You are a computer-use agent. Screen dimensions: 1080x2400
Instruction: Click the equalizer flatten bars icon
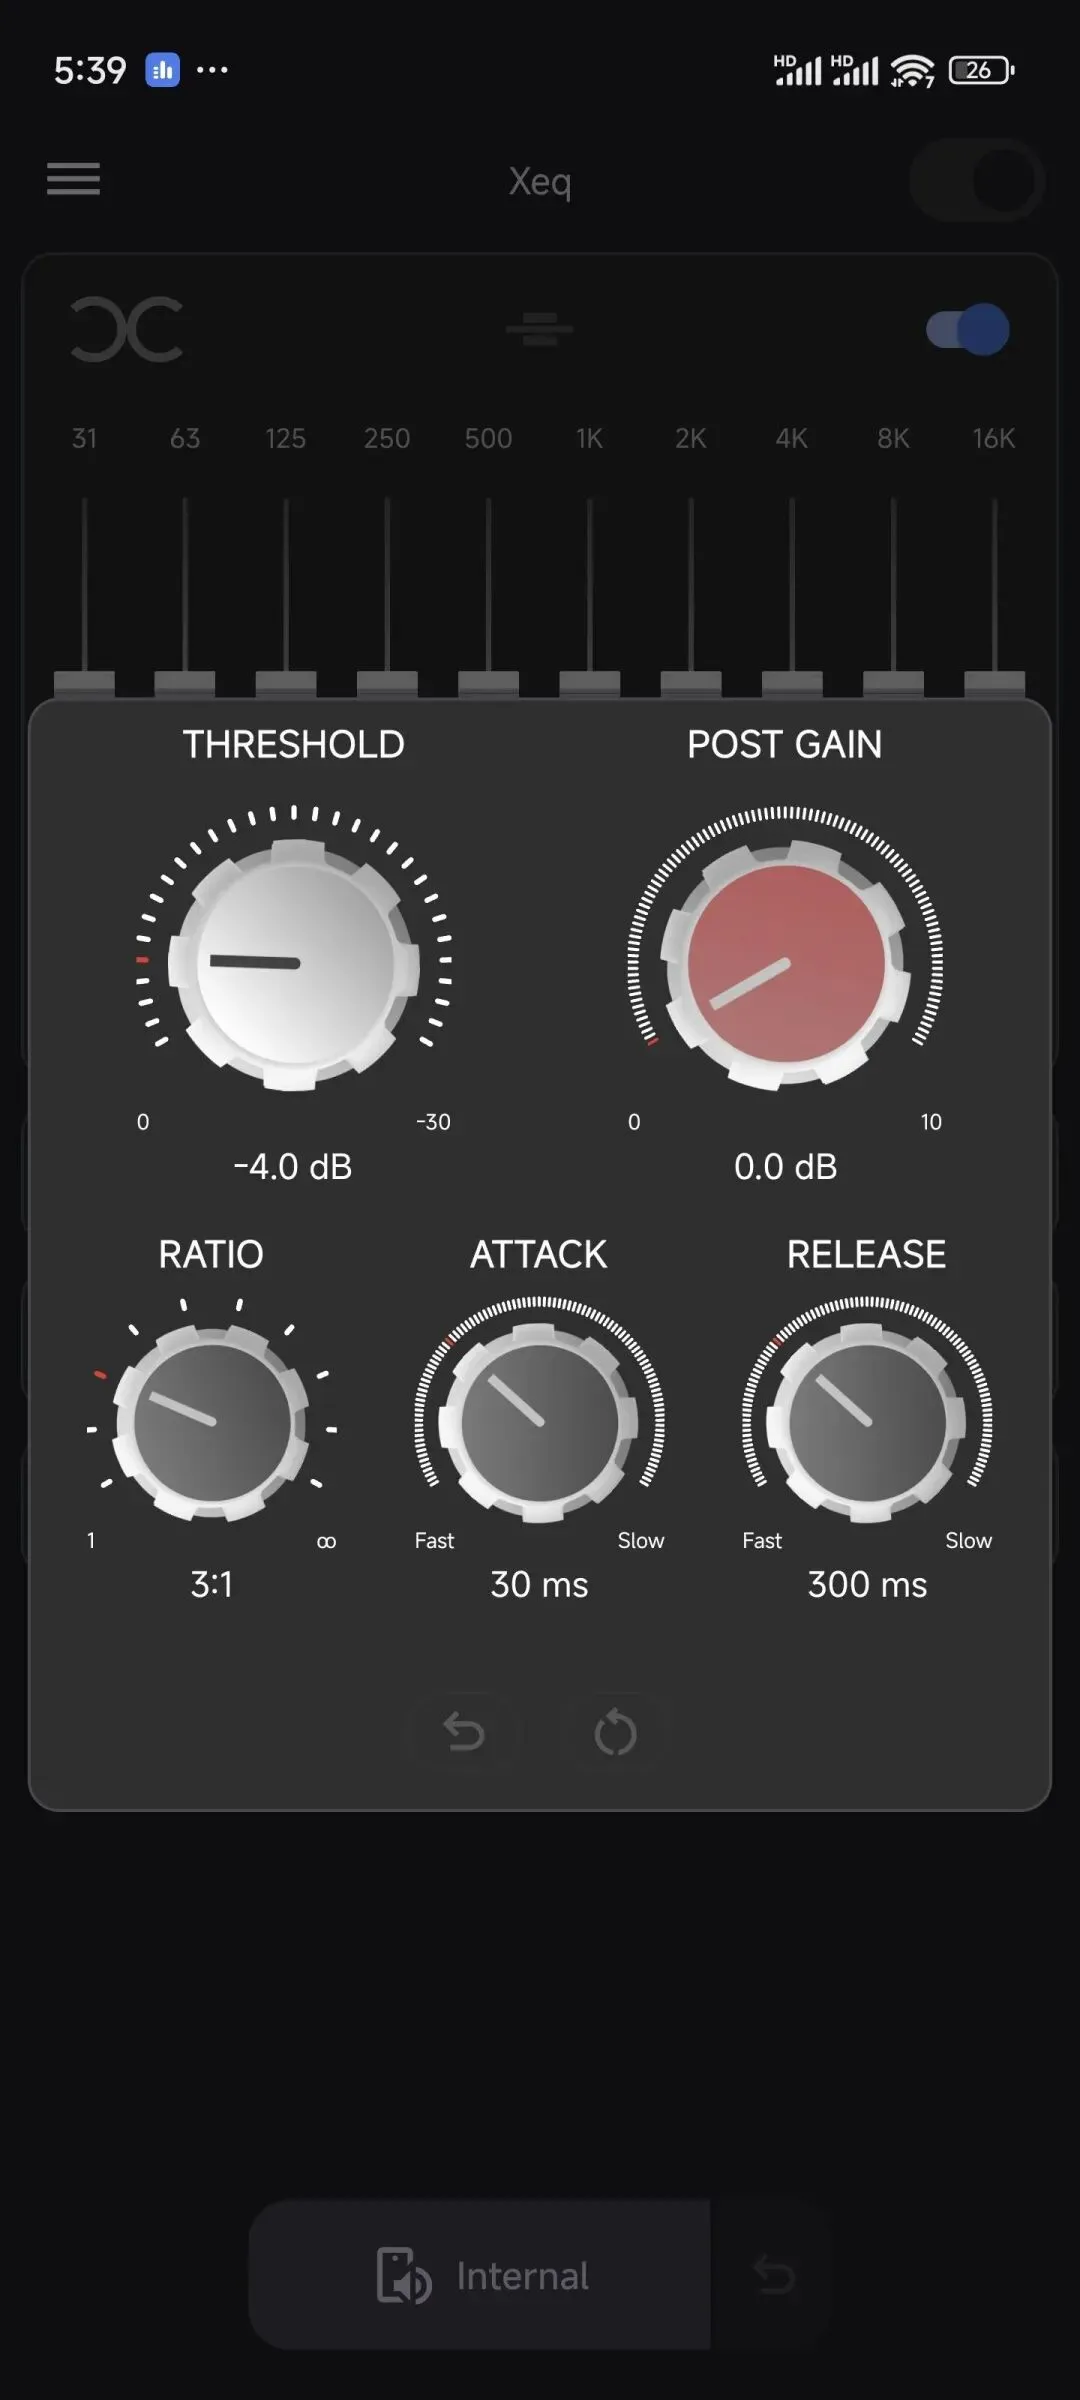(539, 329)
